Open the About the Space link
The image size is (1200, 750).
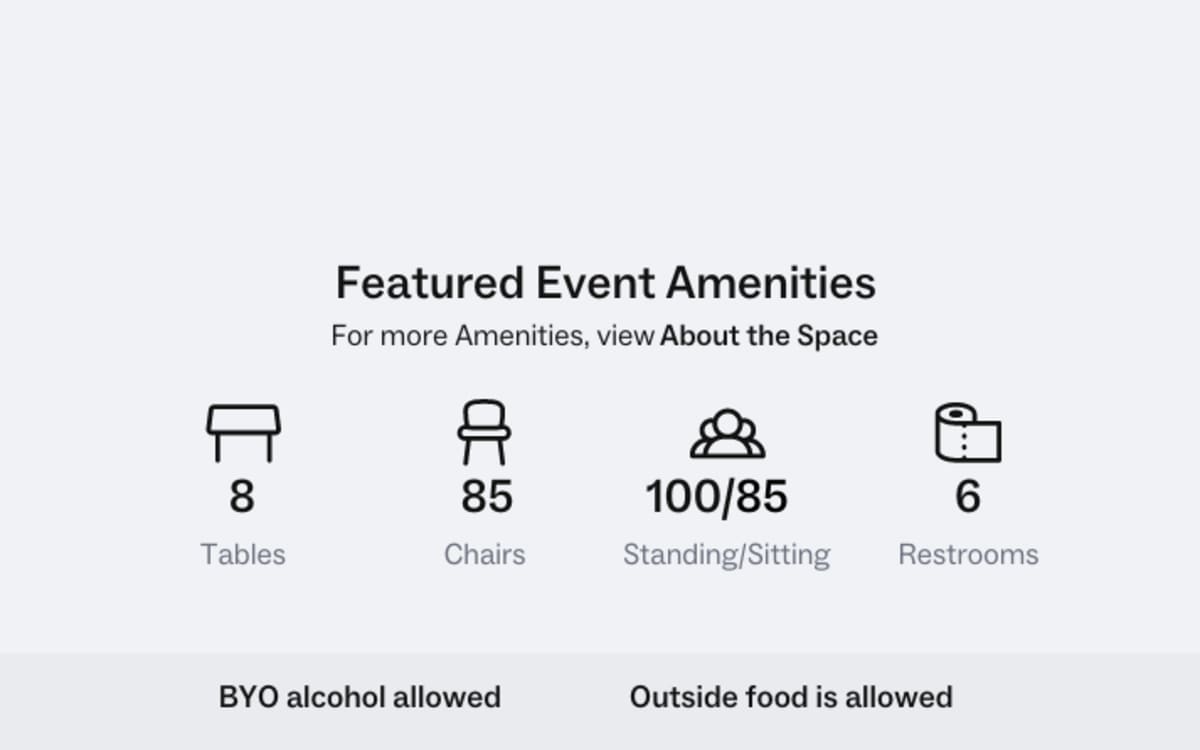(x=768, y=336)
